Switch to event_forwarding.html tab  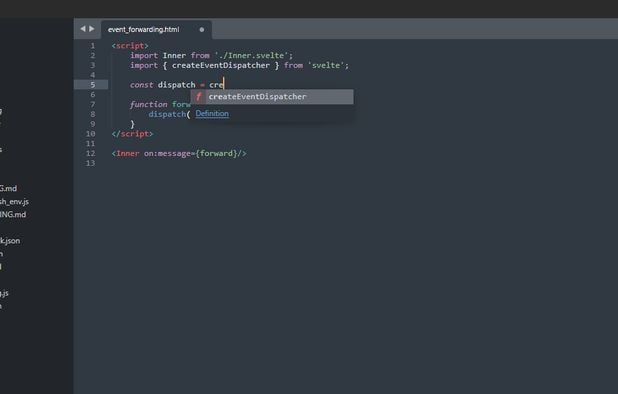[x=143, y=30]
